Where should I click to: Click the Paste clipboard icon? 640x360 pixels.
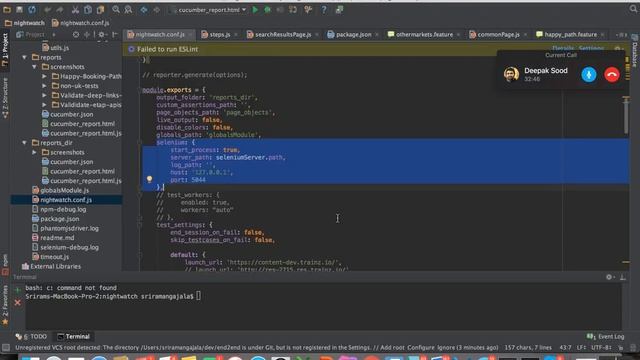(x=100, y=9)
